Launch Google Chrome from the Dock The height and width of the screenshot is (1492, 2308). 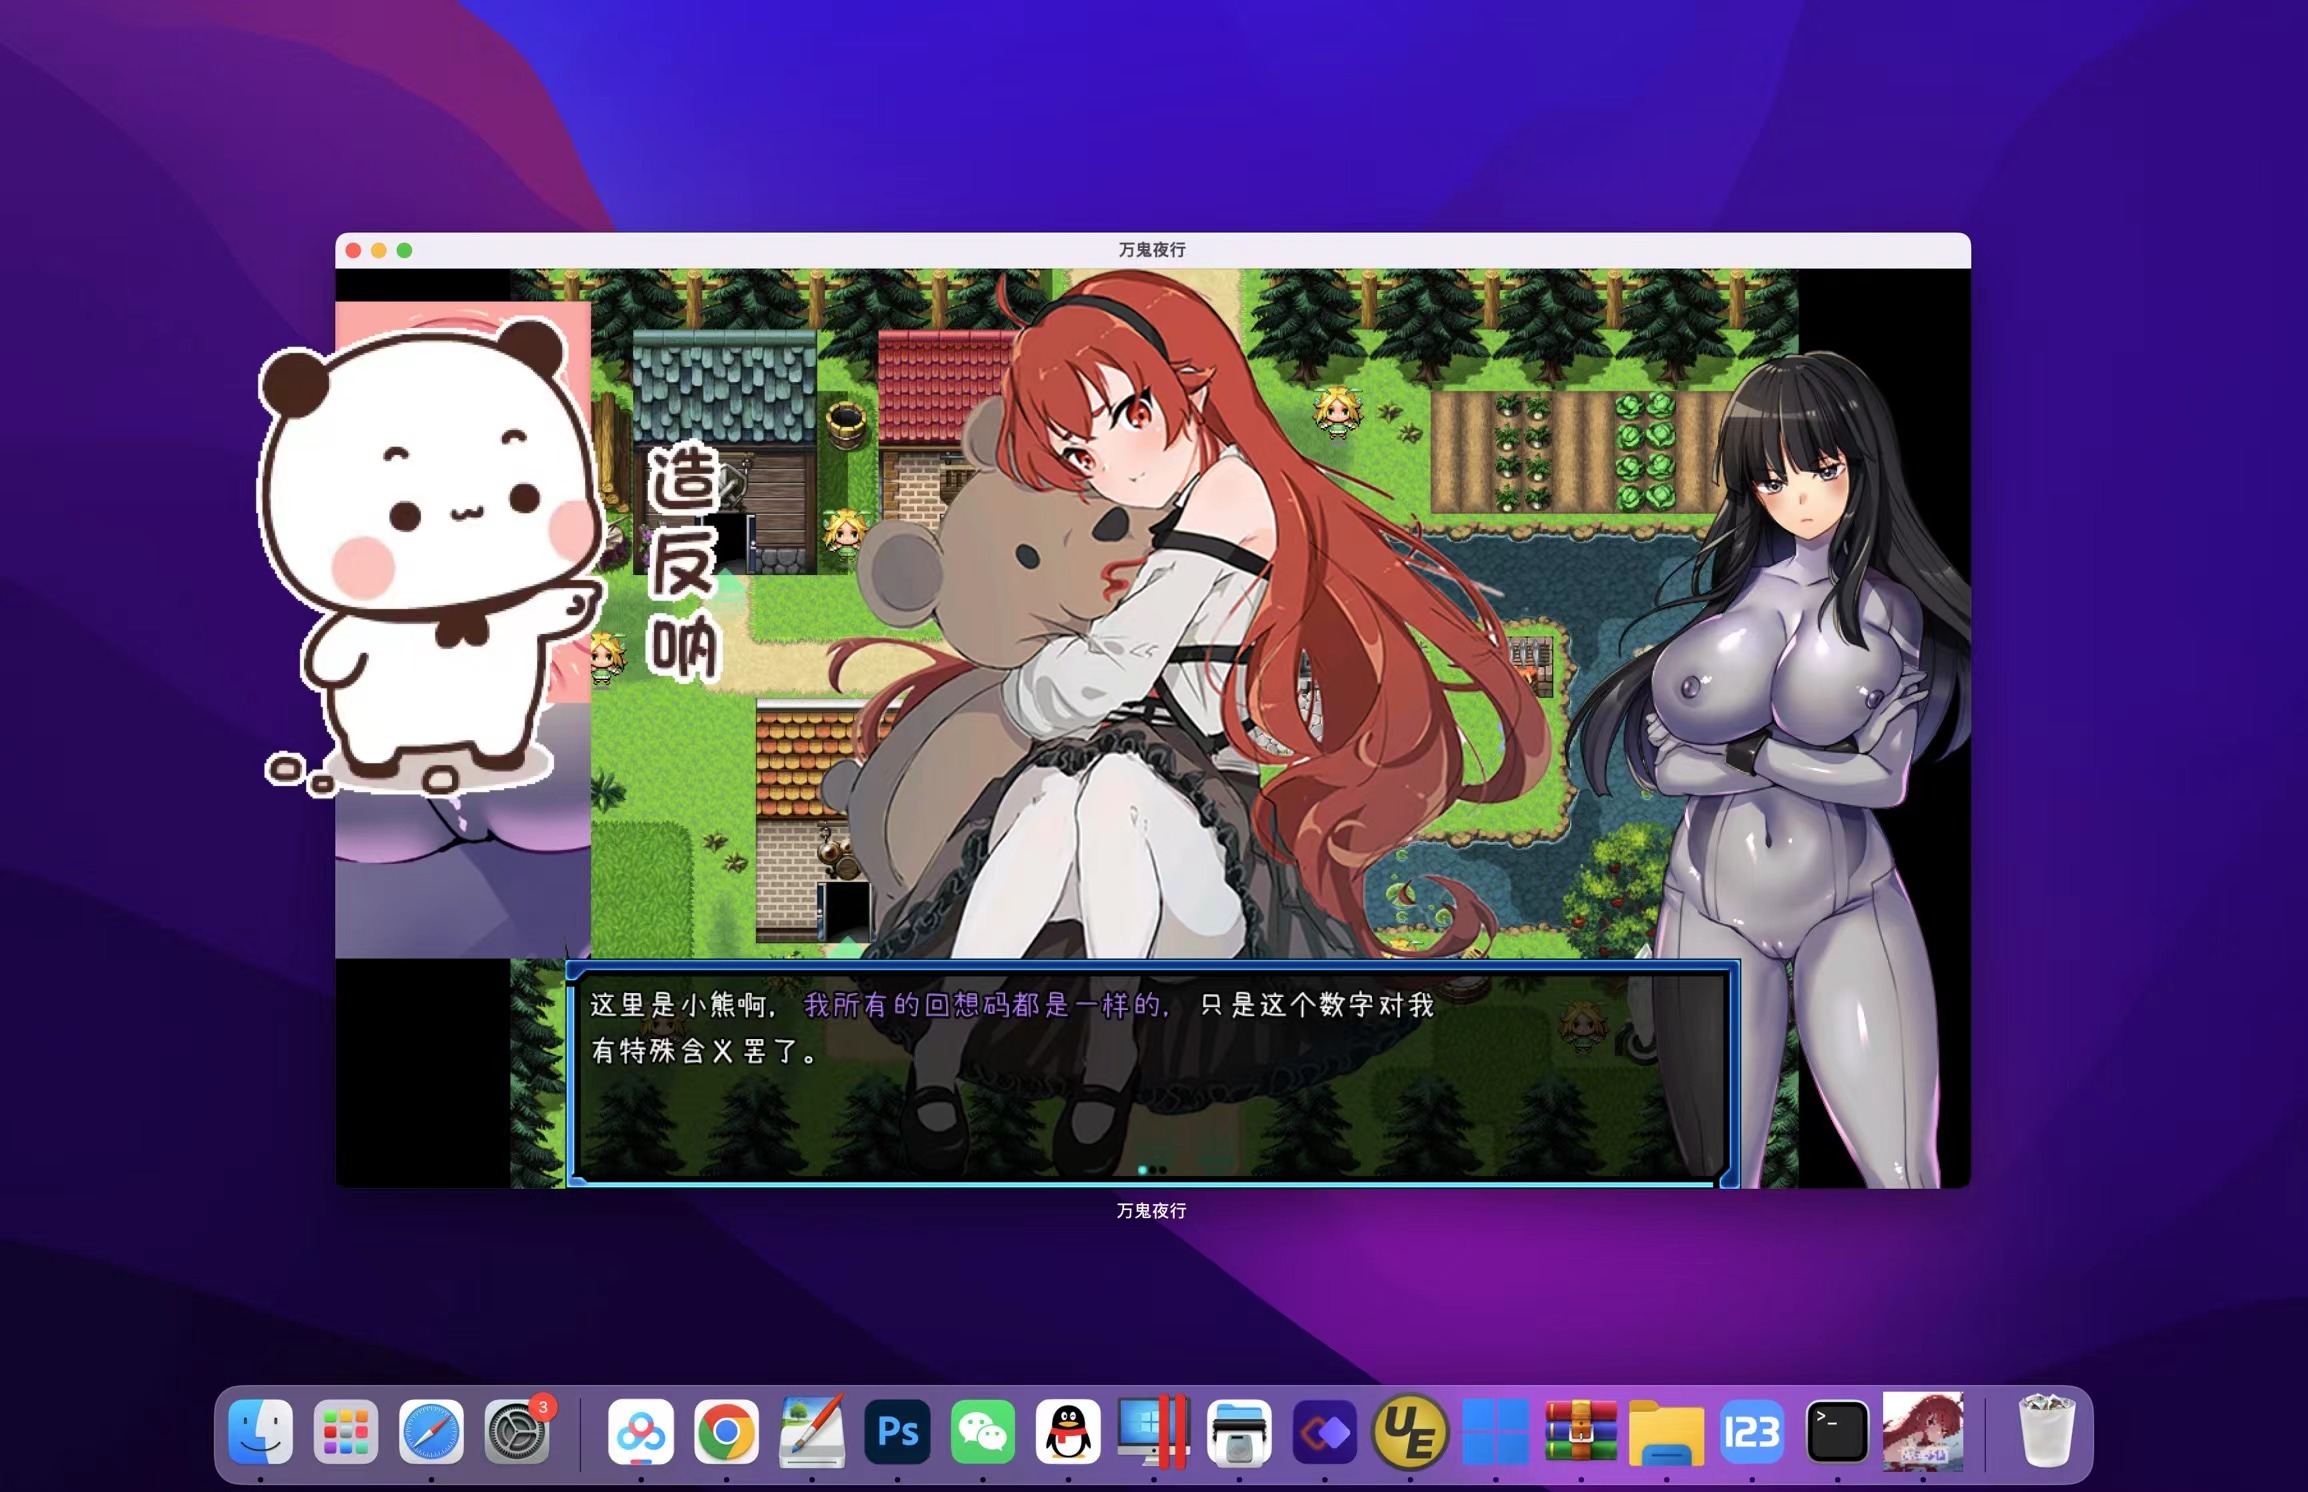point(726,1432)
